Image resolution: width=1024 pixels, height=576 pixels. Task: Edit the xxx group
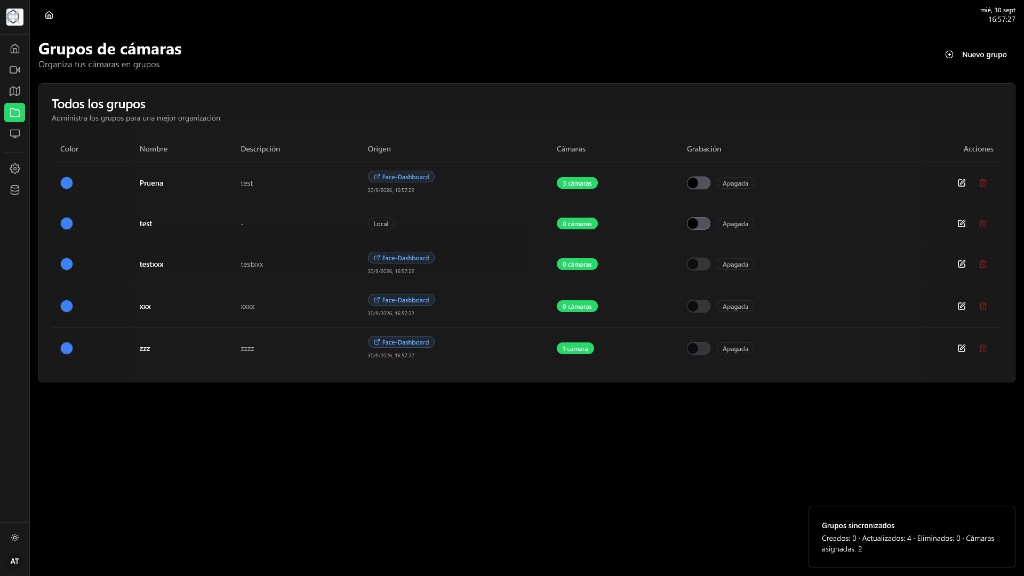pyautogui.click(x=961, y=306)
